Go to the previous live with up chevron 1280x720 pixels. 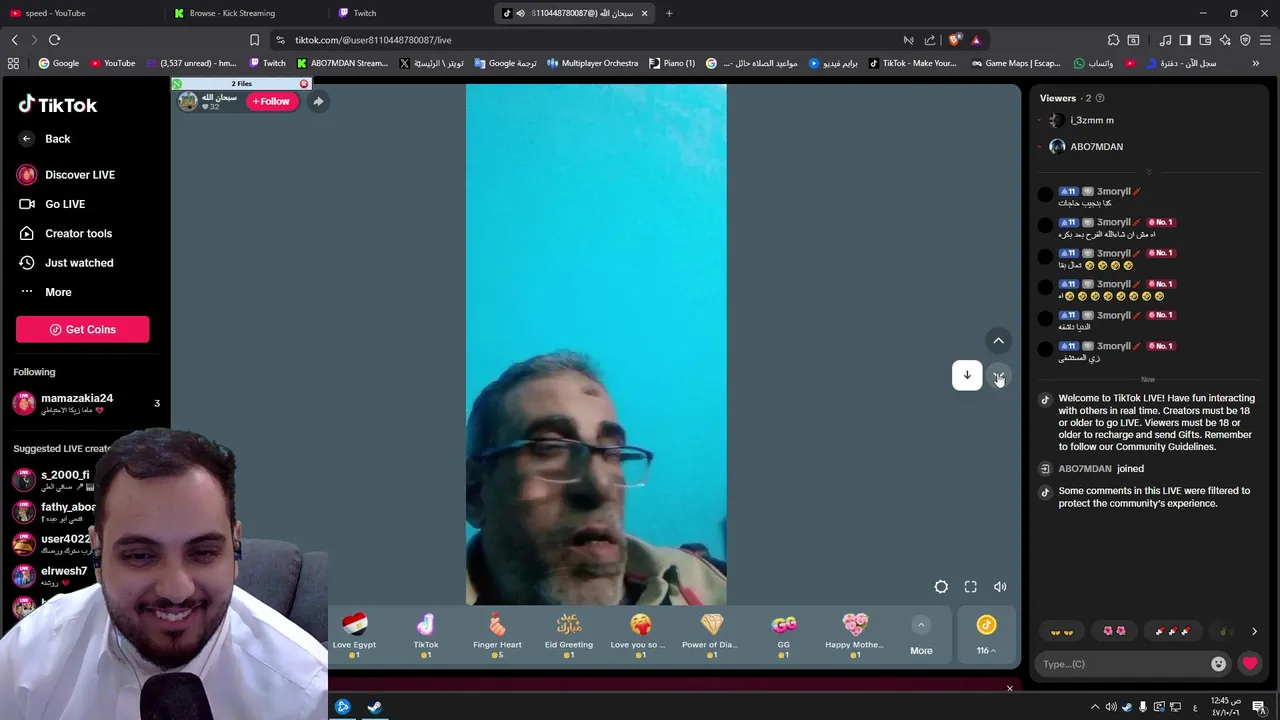(998, 341)
